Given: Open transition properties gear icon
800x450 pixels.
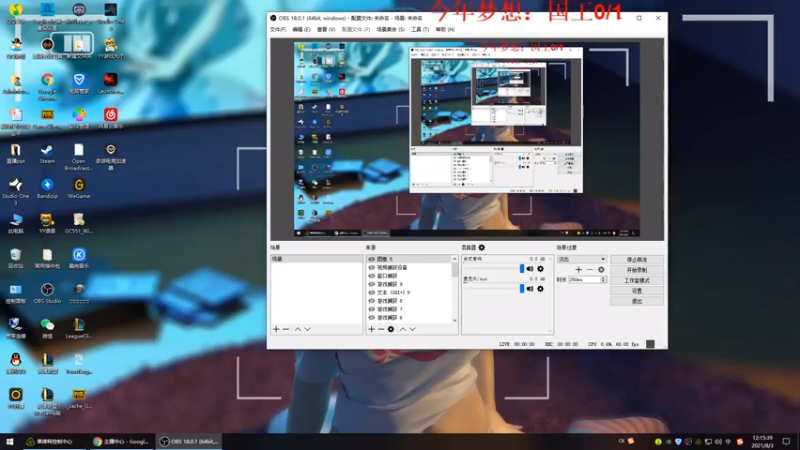Looking at the screenshot, I should click(601, 269).
